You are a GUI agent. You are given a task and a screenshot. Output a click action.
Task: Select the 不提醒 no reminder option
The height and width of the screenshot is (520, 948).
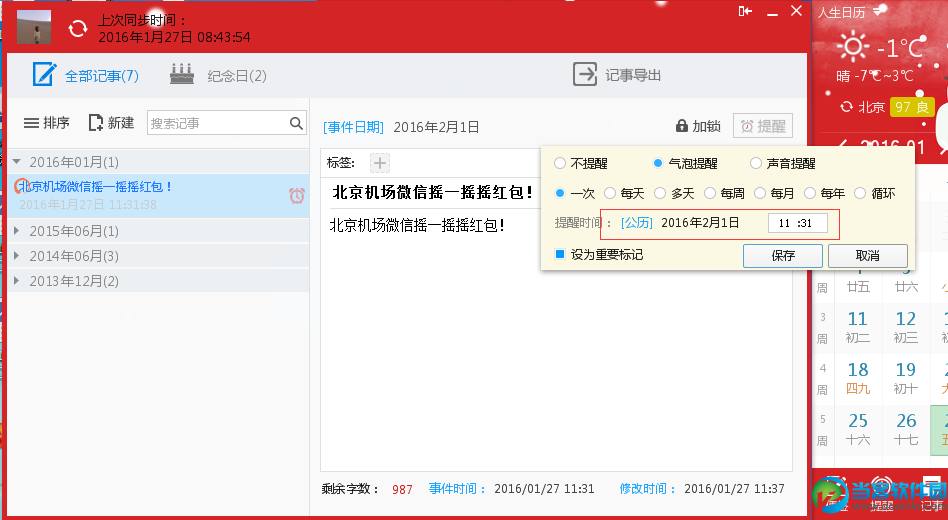click(x=580, y=163)
